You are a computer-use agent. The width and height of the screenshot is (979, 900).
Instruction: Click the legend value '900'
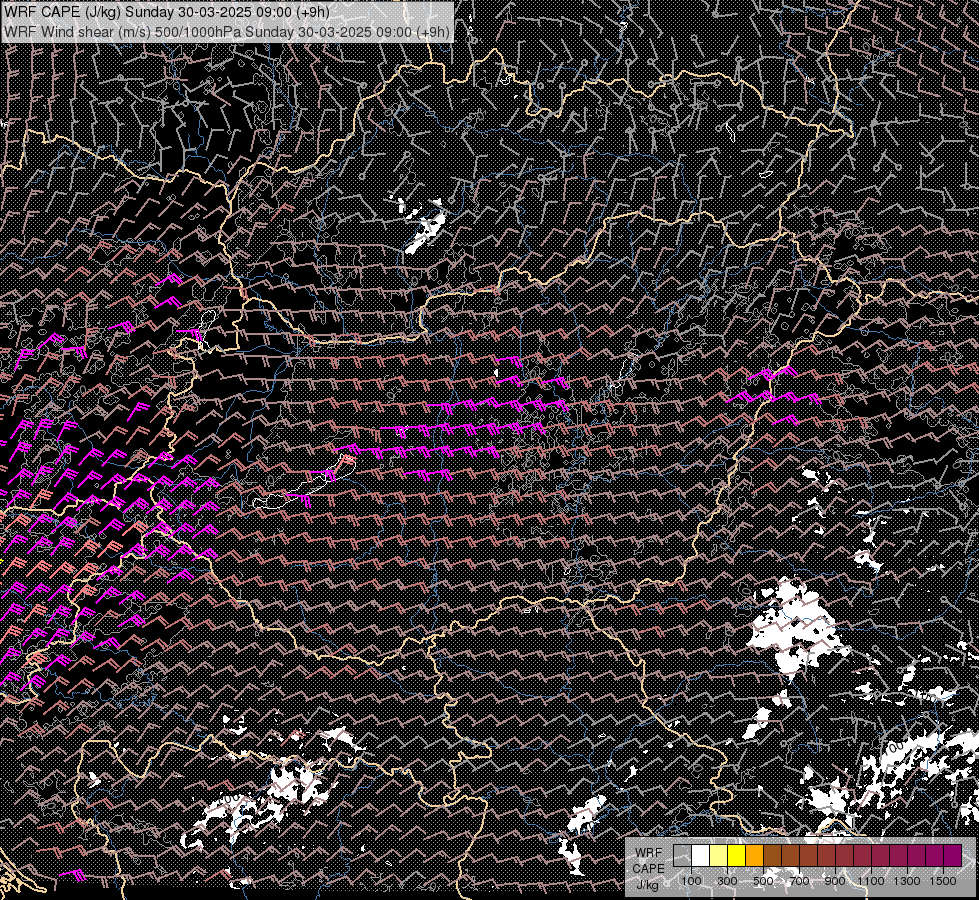coord(835,881)
